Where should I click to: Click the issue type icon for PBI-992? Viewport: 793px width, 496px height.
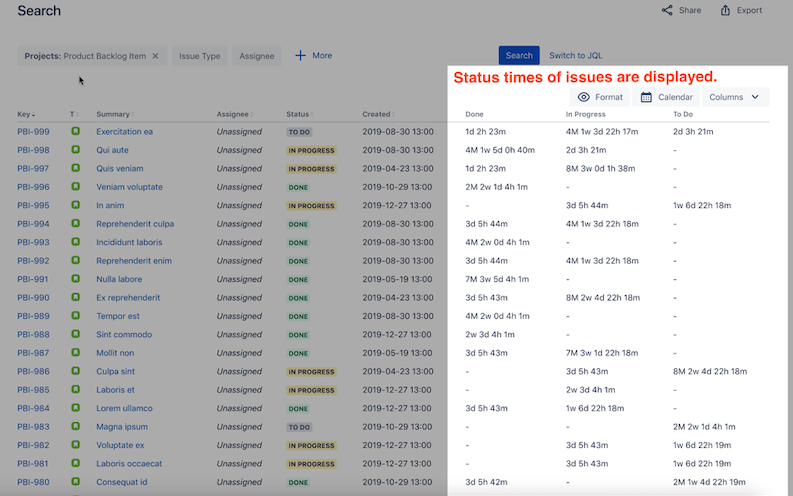(75, 260)
